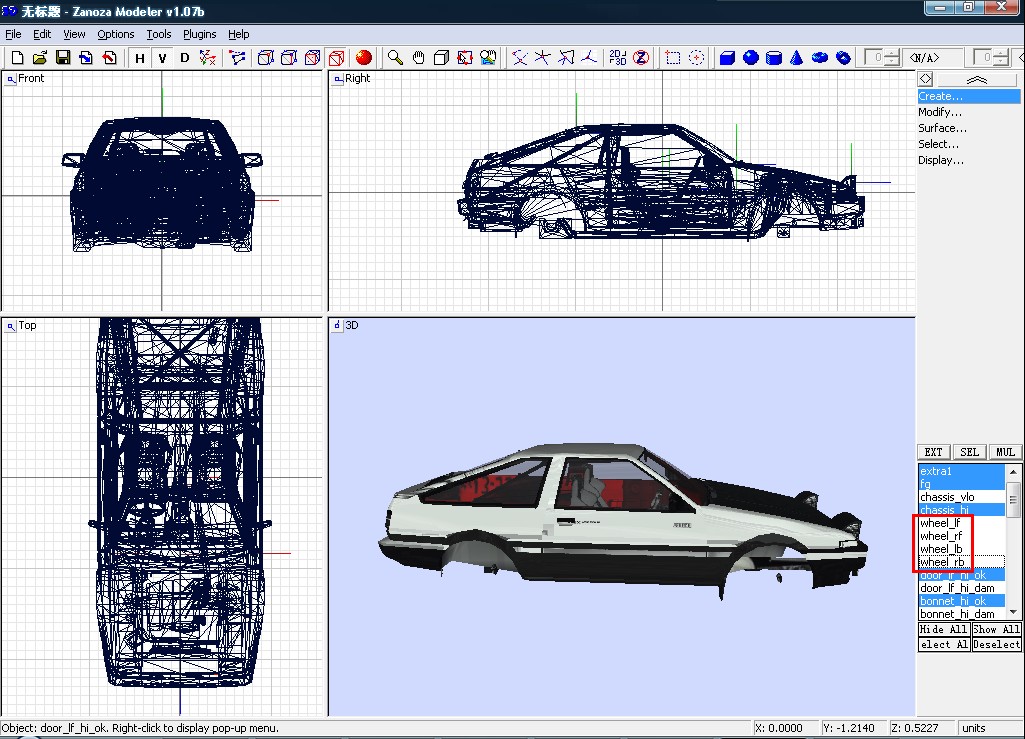Click the torus primitive icon
1025x739 pixels.
(820, 58)
